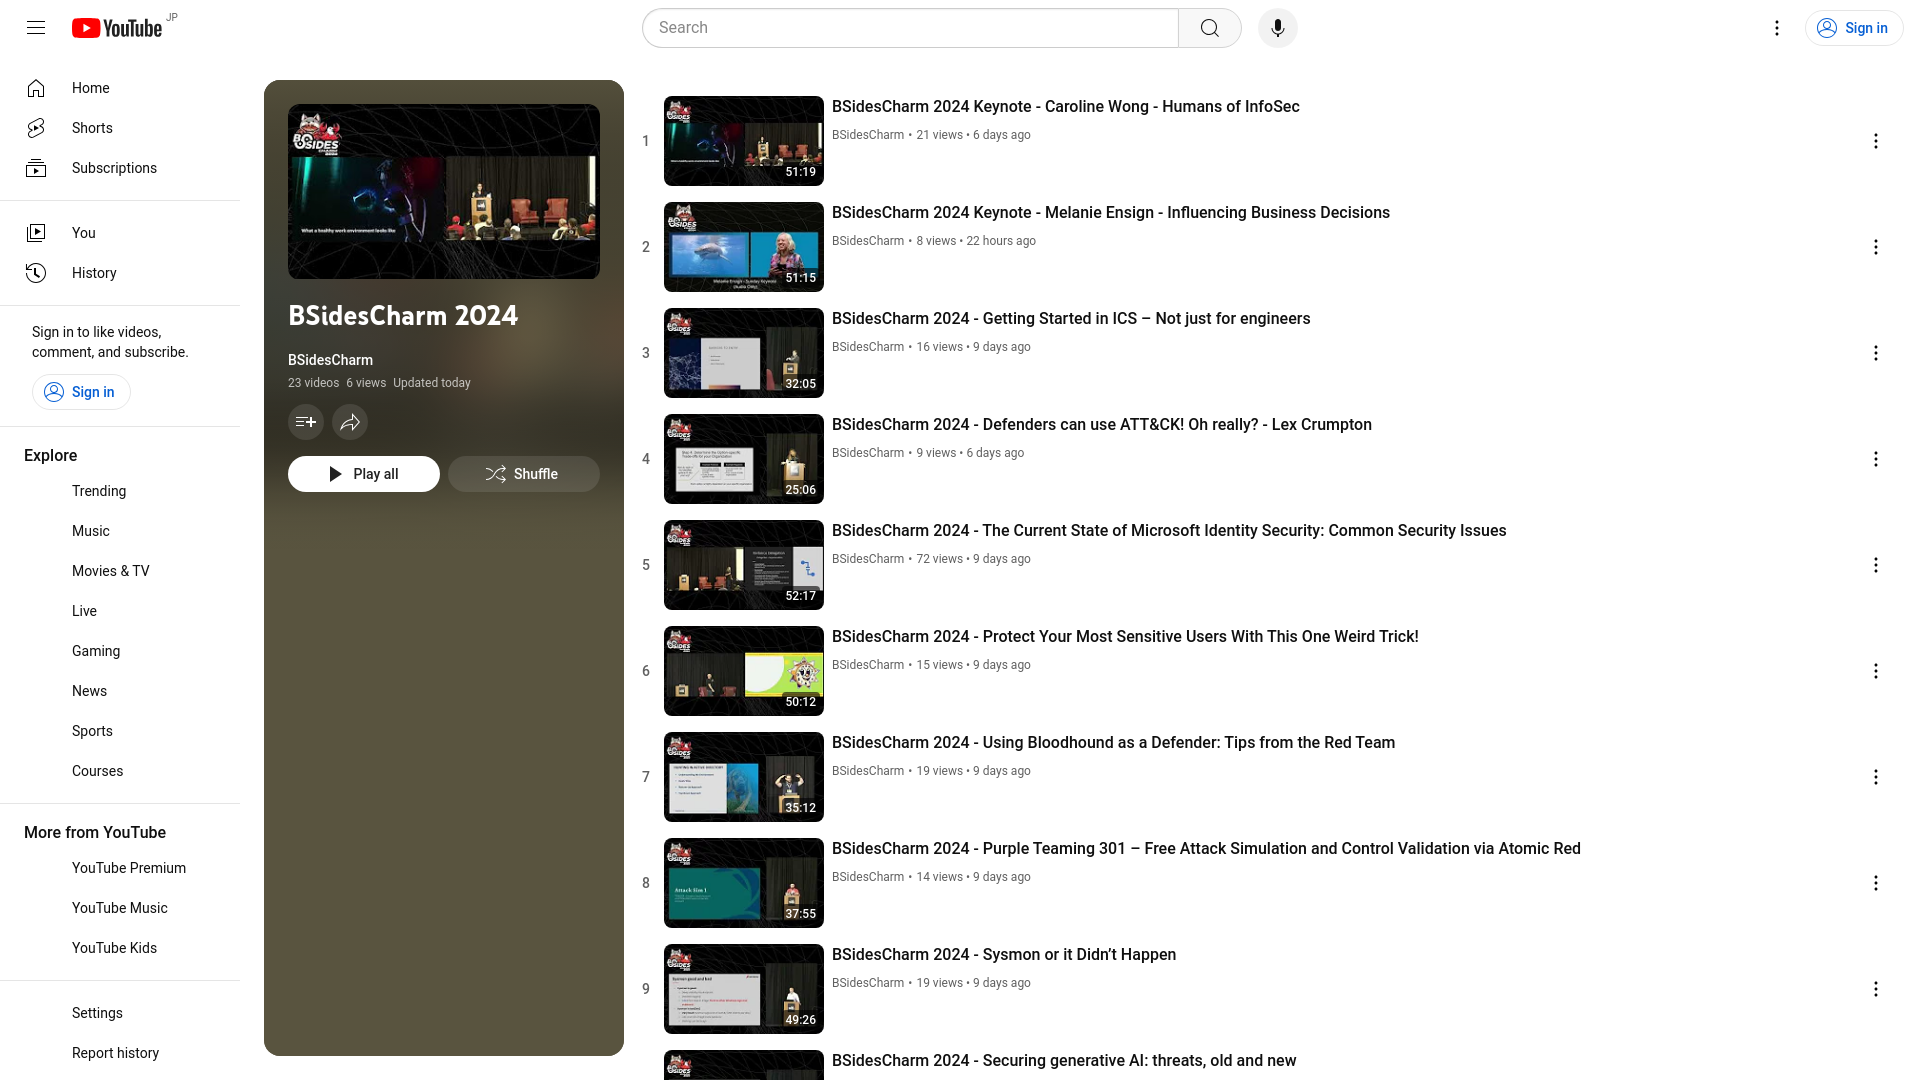Open News category
The height and width of the screenshot is (1080, 1920).
click(x=120, y=691)
